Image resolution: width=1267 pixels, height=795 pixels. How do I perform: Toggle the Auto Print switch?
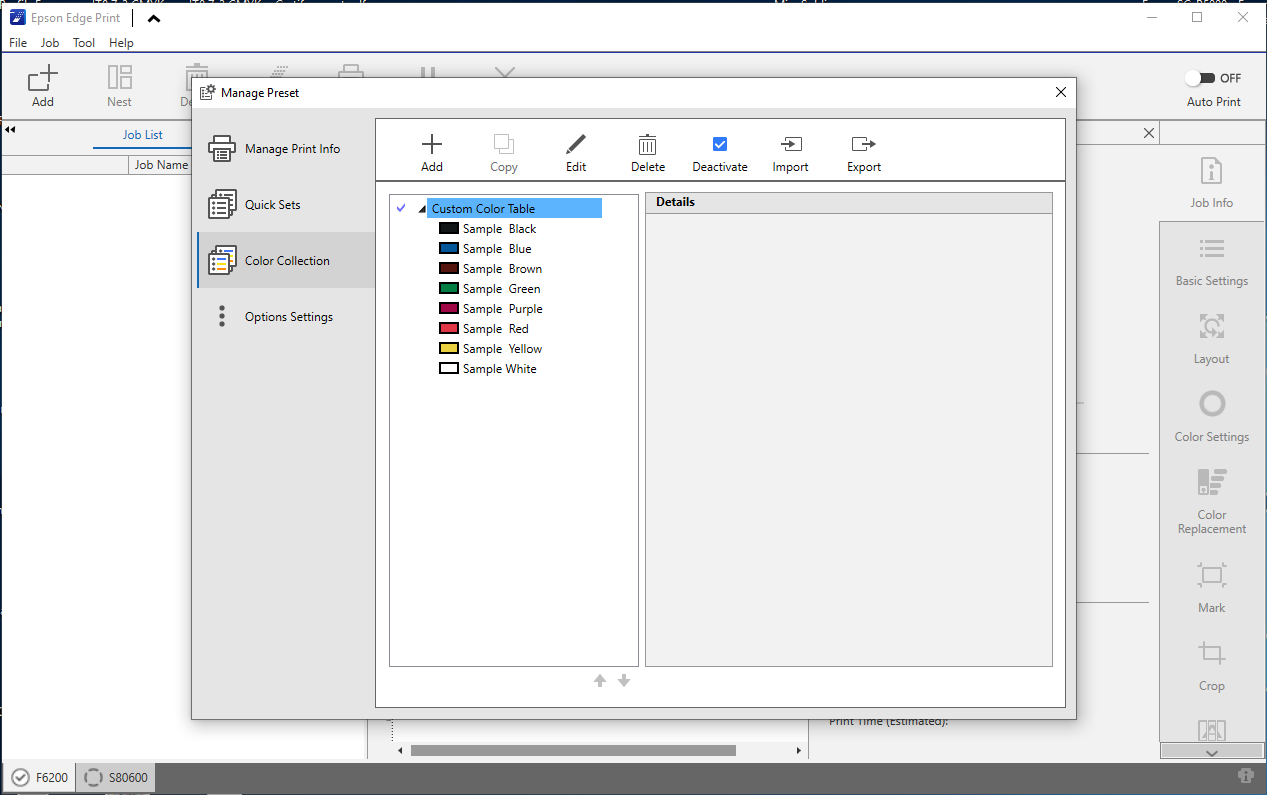(1199, 78)
